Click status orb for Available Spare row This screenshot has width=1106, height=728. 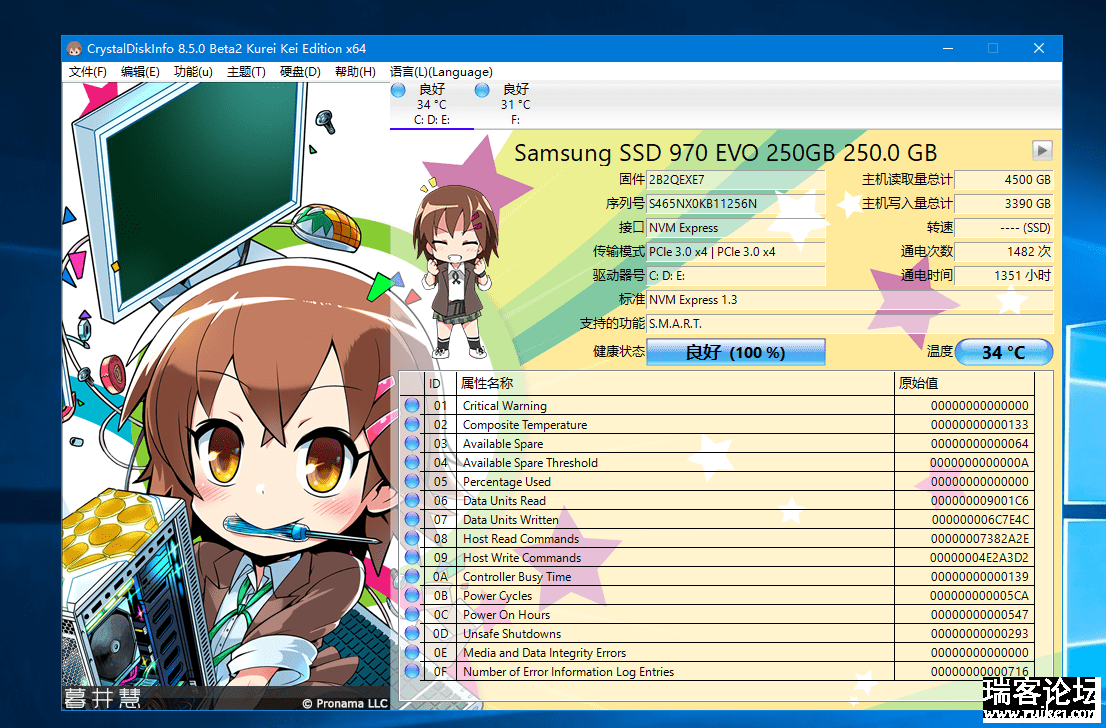pyautogui.click(x=412, y=444)
